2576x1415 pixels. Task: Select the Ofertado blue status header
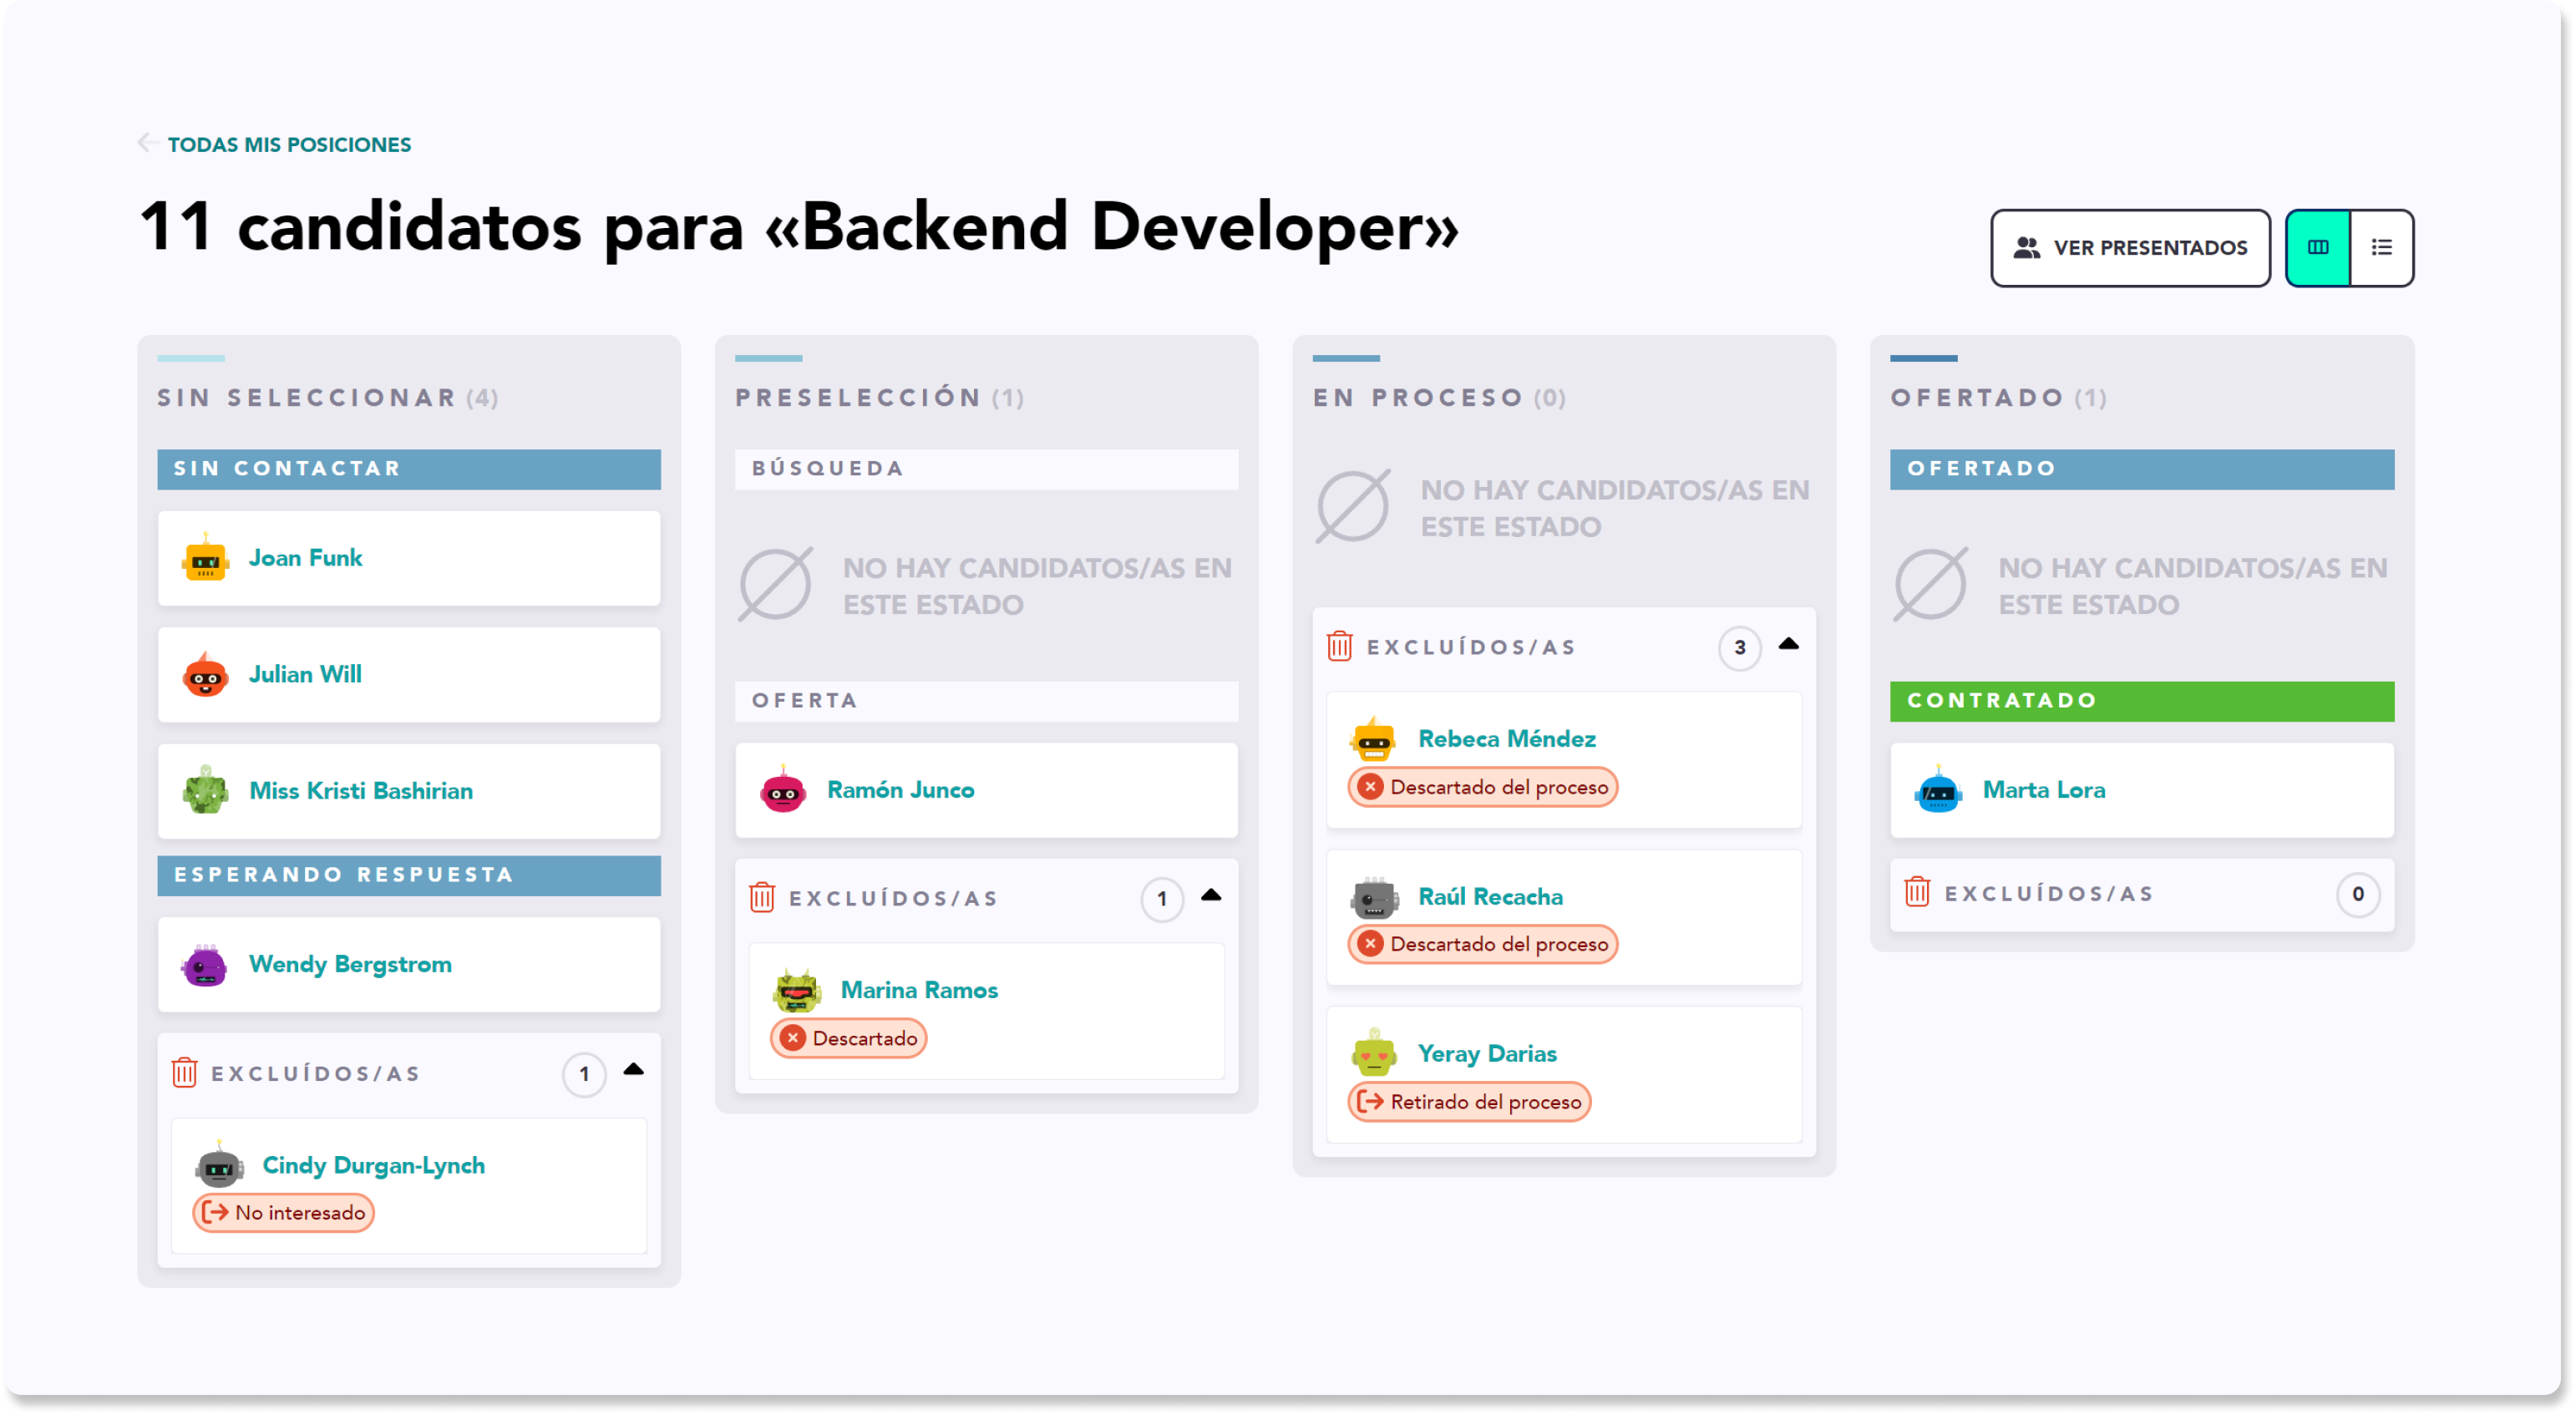(x=2142, y=469)
